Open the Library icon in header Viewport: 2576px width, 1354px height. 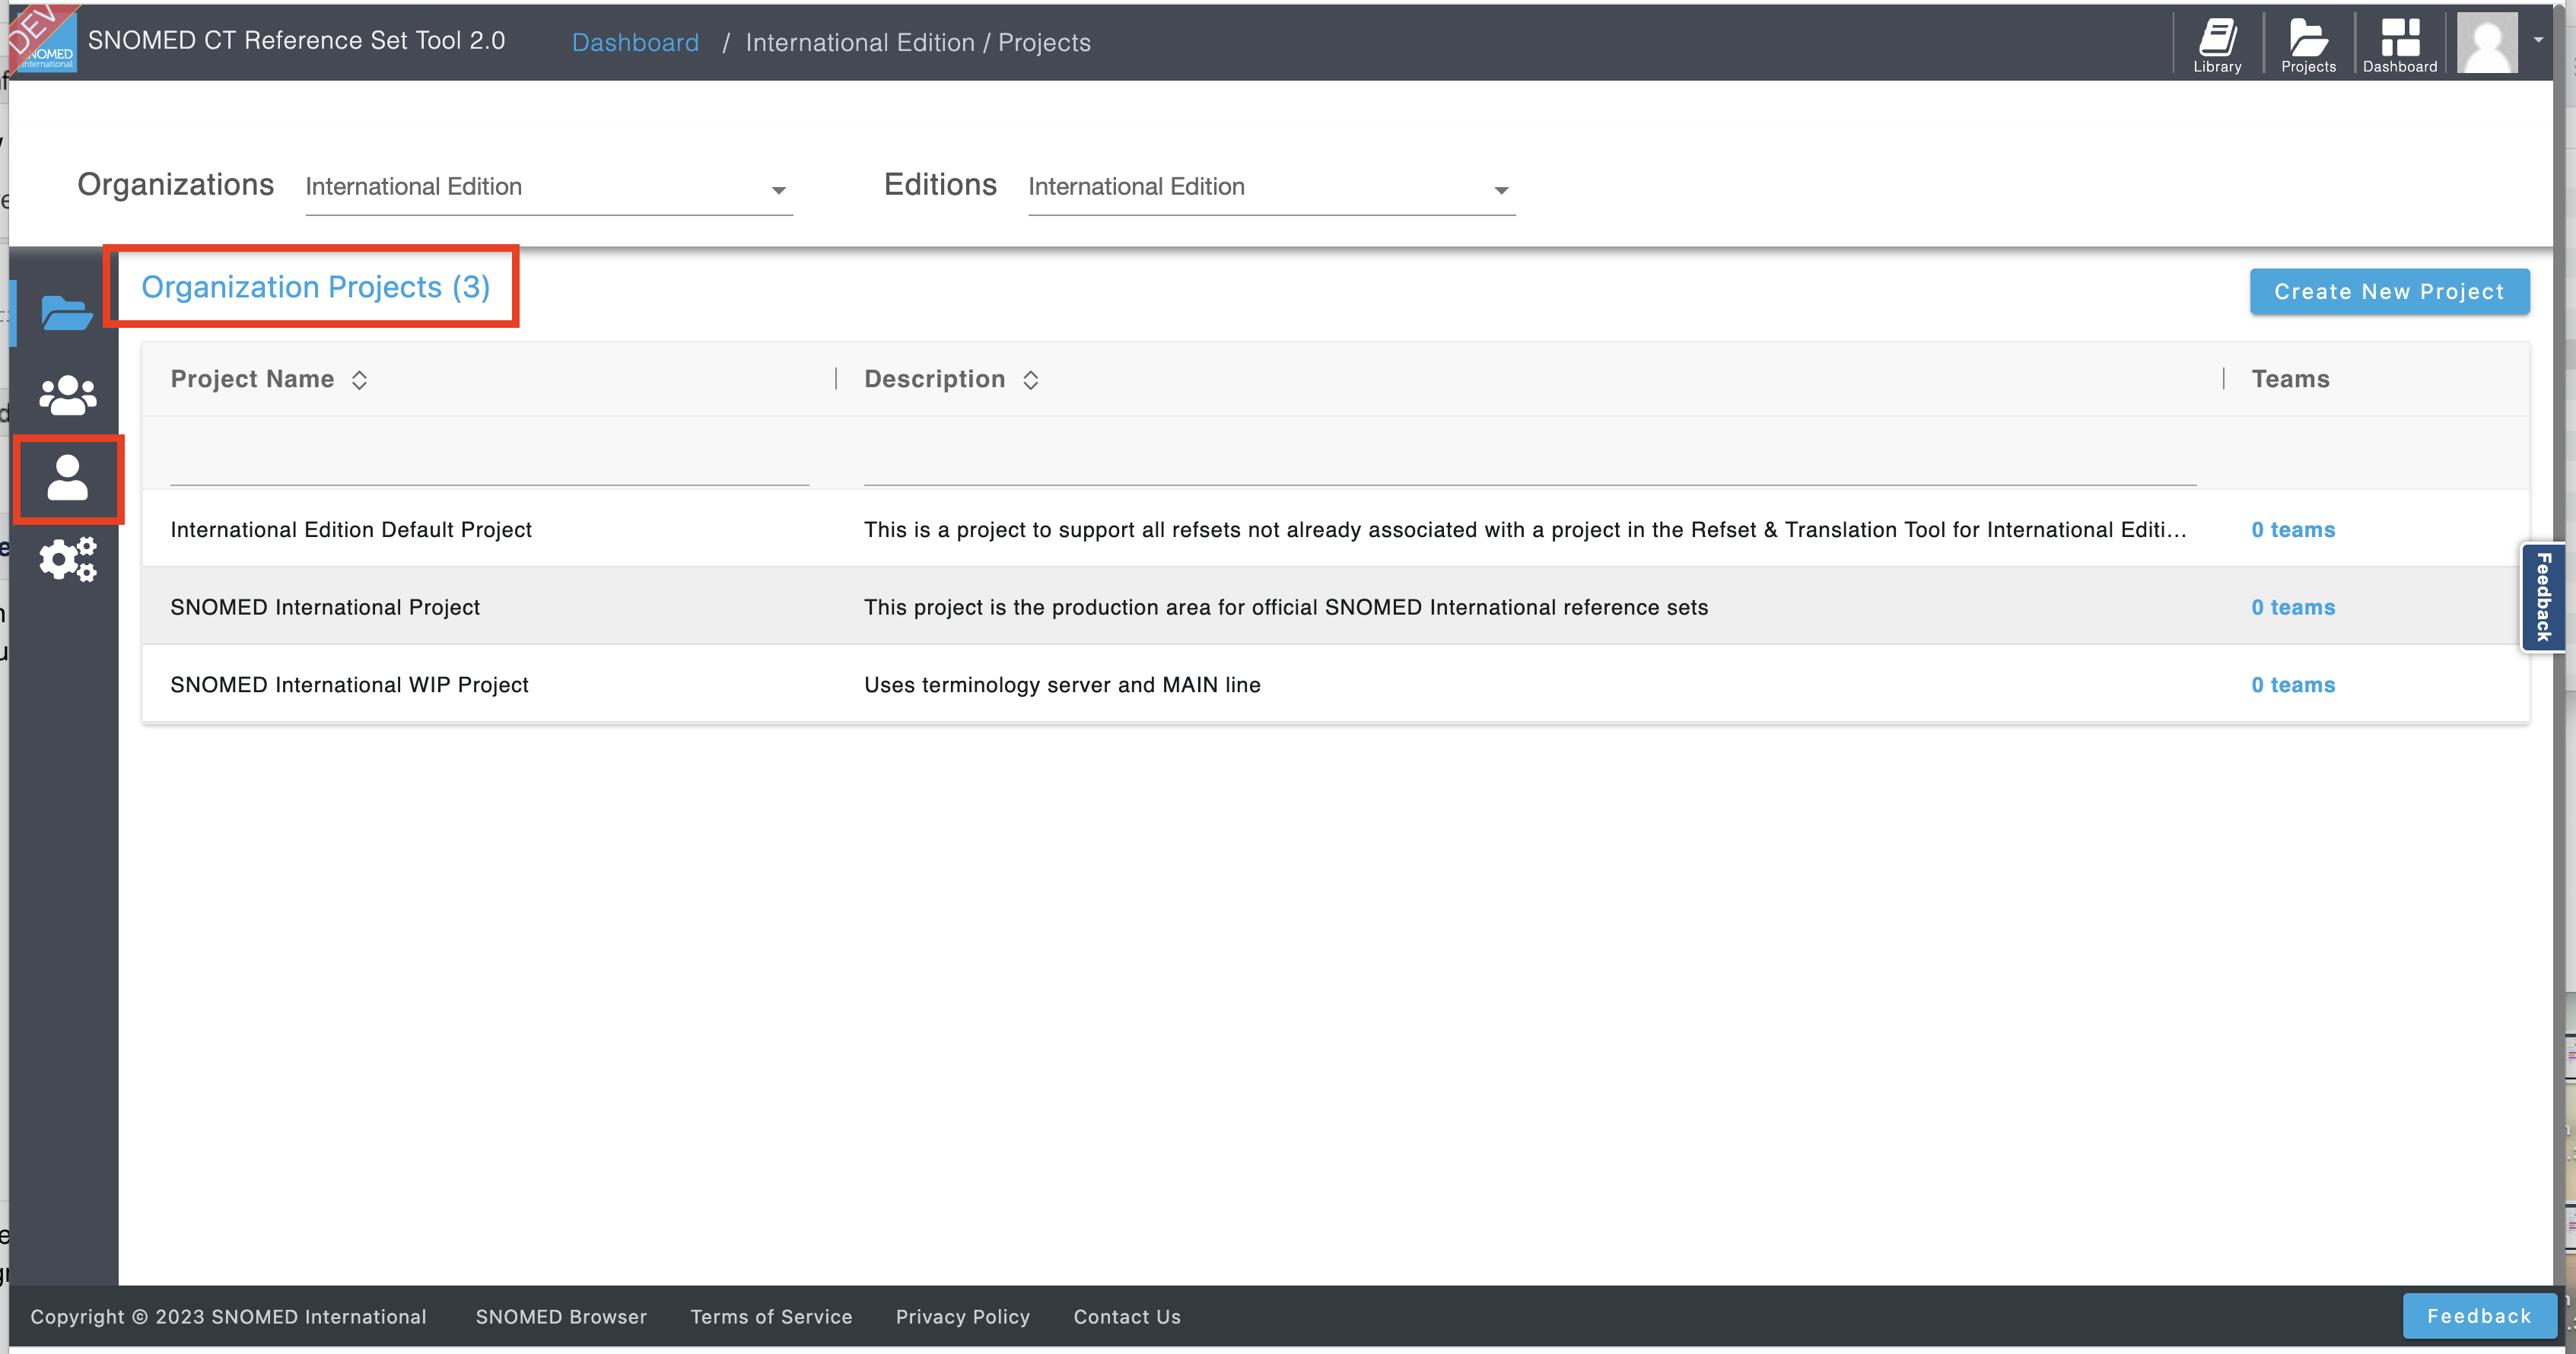[2217, 44]
